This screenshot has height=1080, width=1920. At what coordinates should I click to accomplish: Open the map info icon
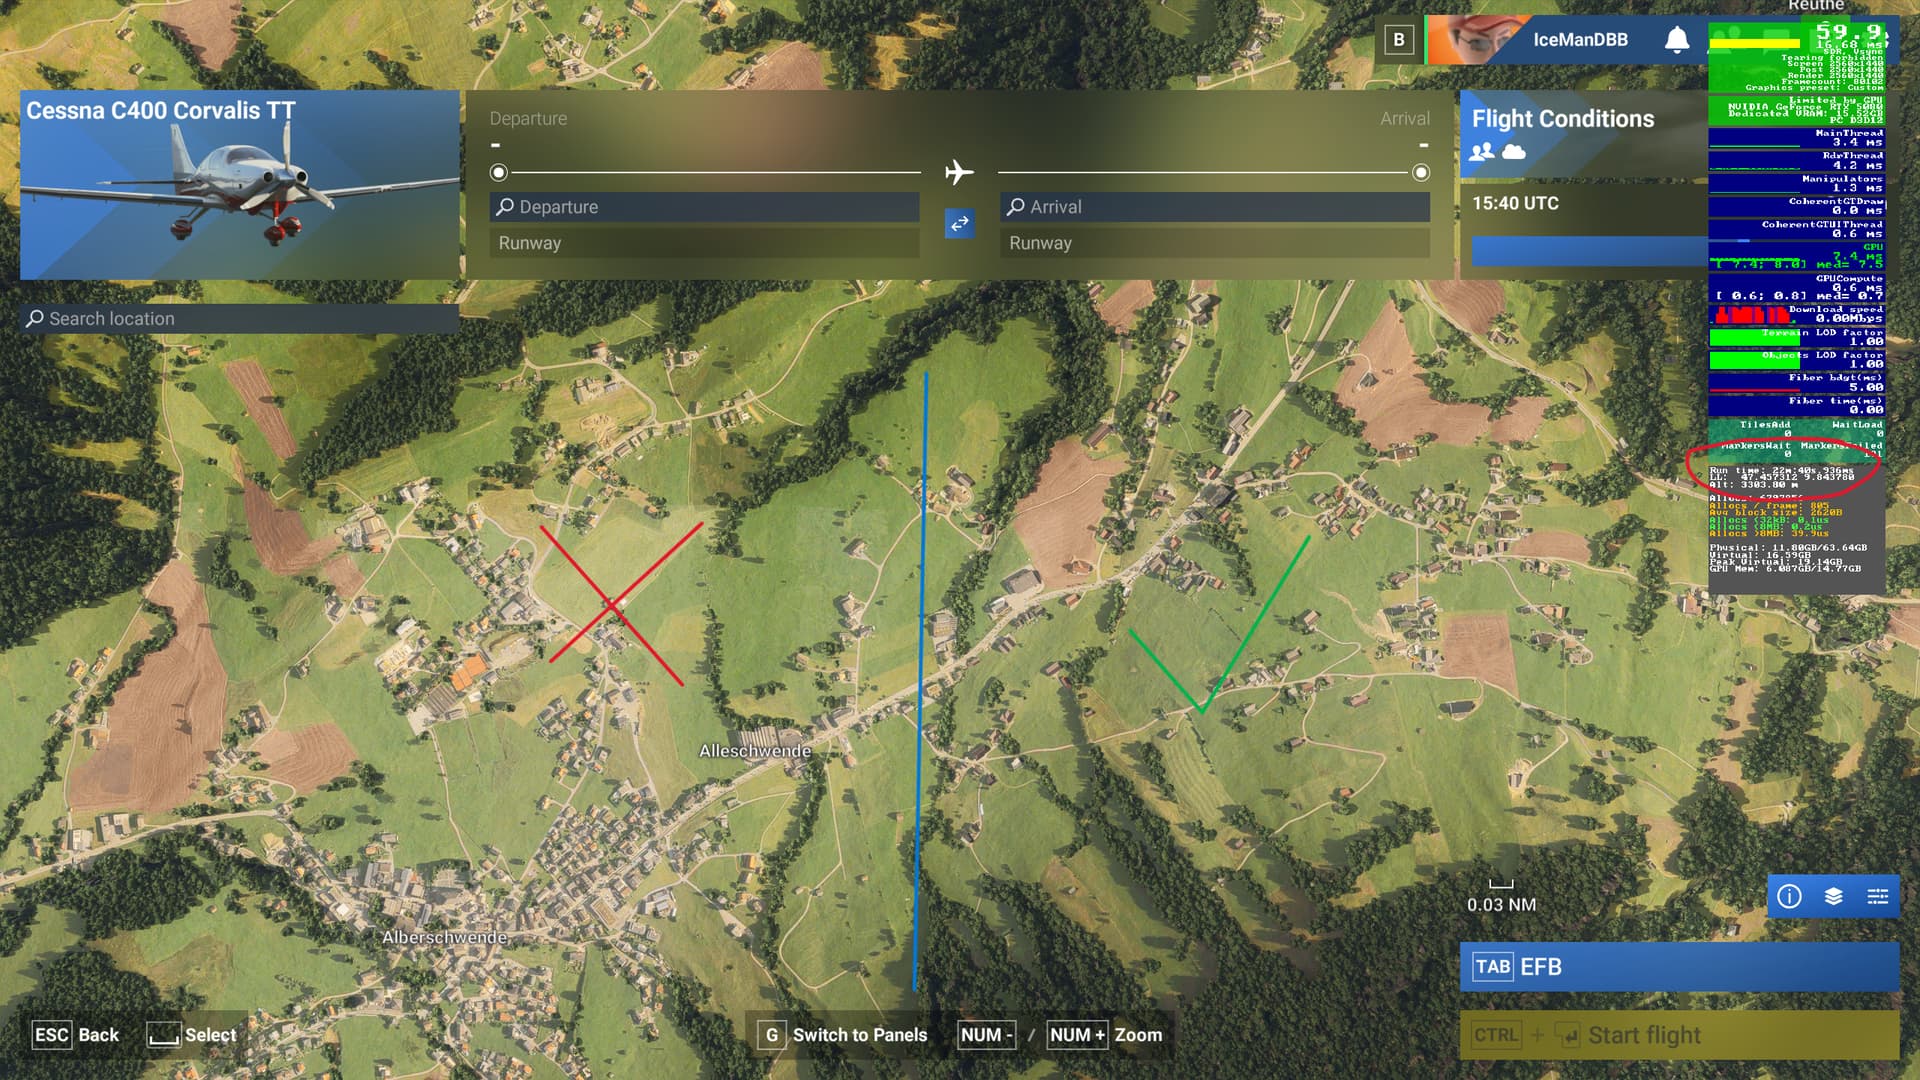click(1789, 896)
